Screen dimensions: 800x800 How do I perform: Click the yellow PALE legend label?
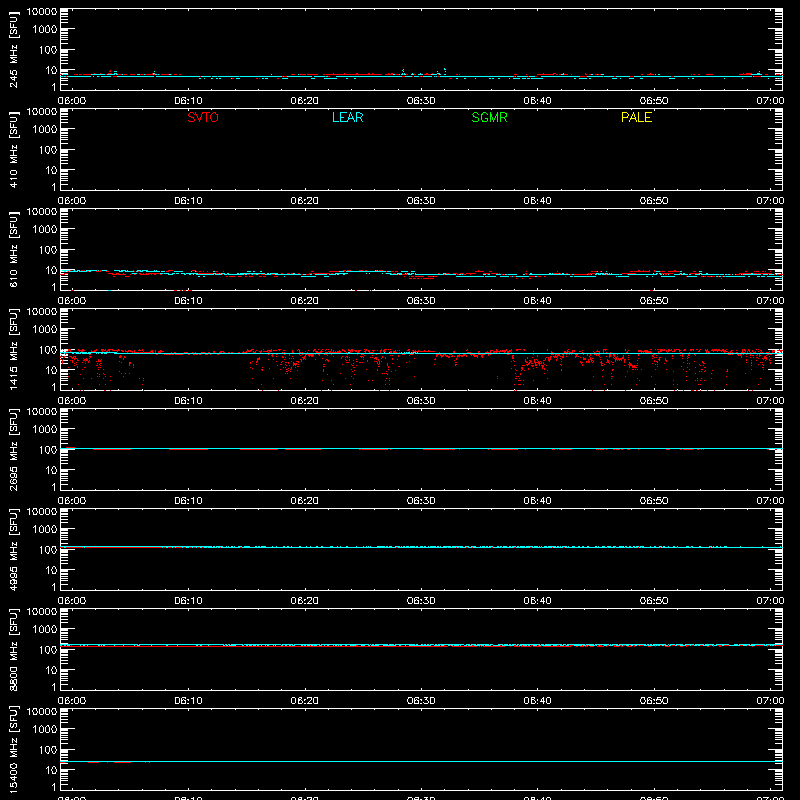point(636,117)
